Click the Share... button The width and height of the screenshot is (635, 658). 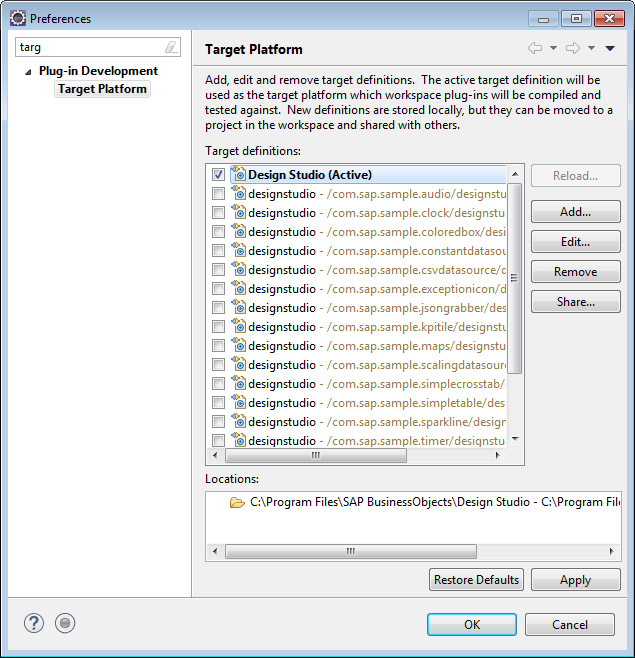point(575,302)
